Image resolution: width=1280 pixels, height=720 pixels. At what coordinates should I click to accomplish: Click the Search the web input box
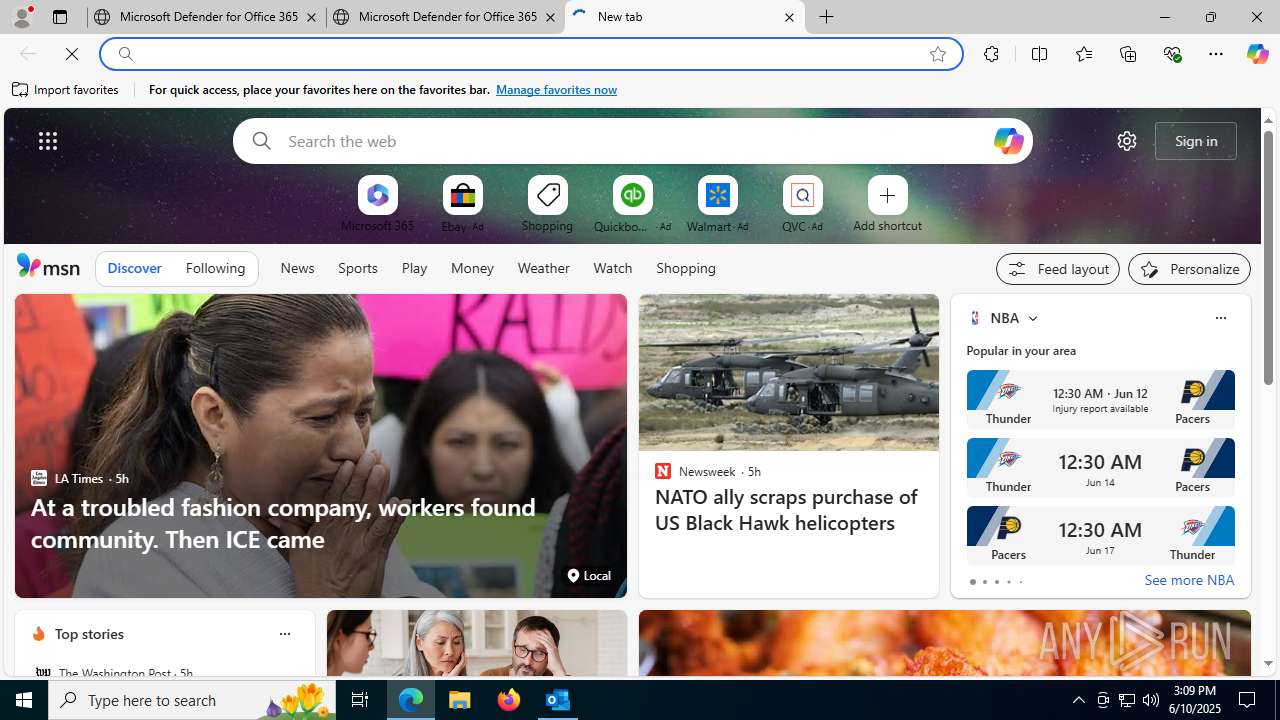click(632, 141)
